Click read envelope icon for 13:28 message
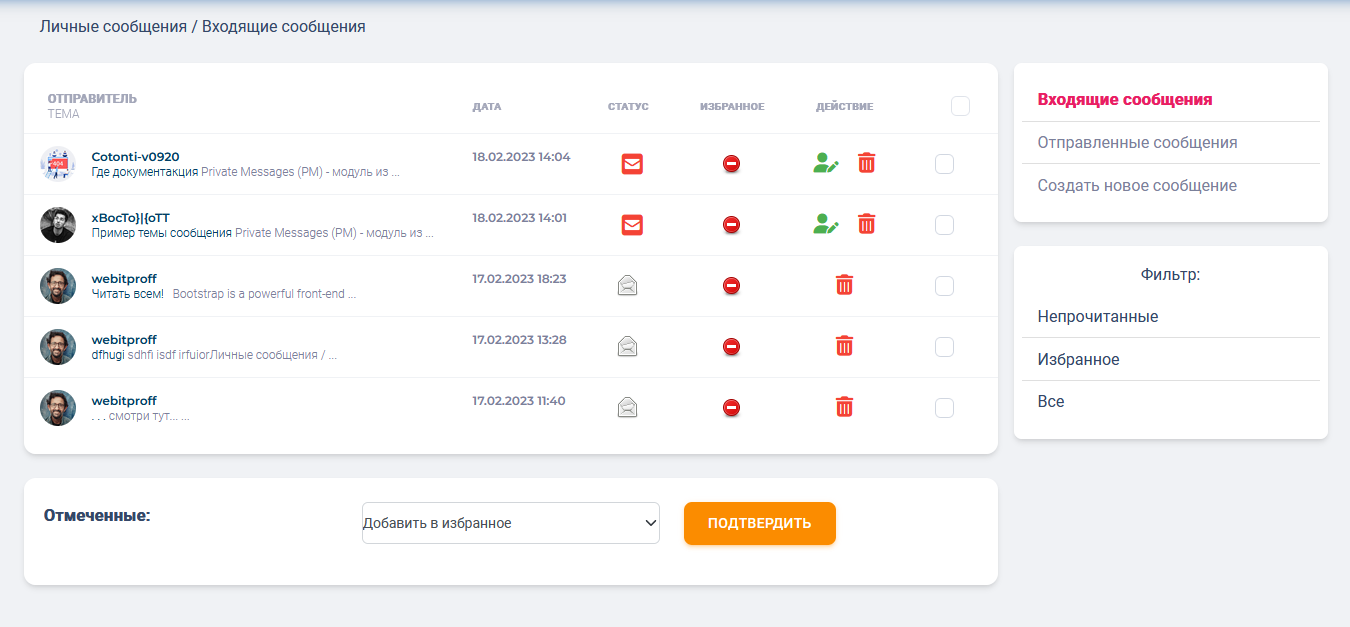Viewport: 1350px width, 627px height. [627, 347]
